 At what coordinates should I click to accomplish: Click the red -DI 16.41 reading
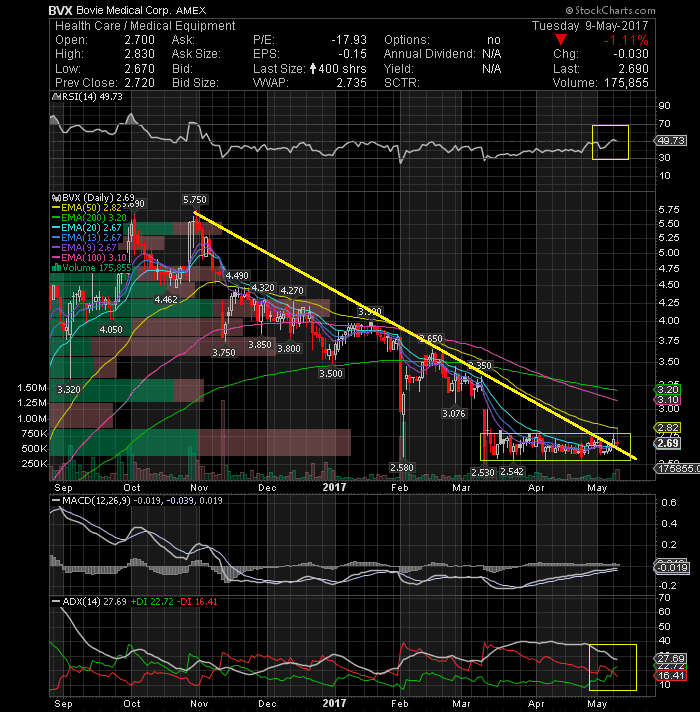(x=197, y=602)
